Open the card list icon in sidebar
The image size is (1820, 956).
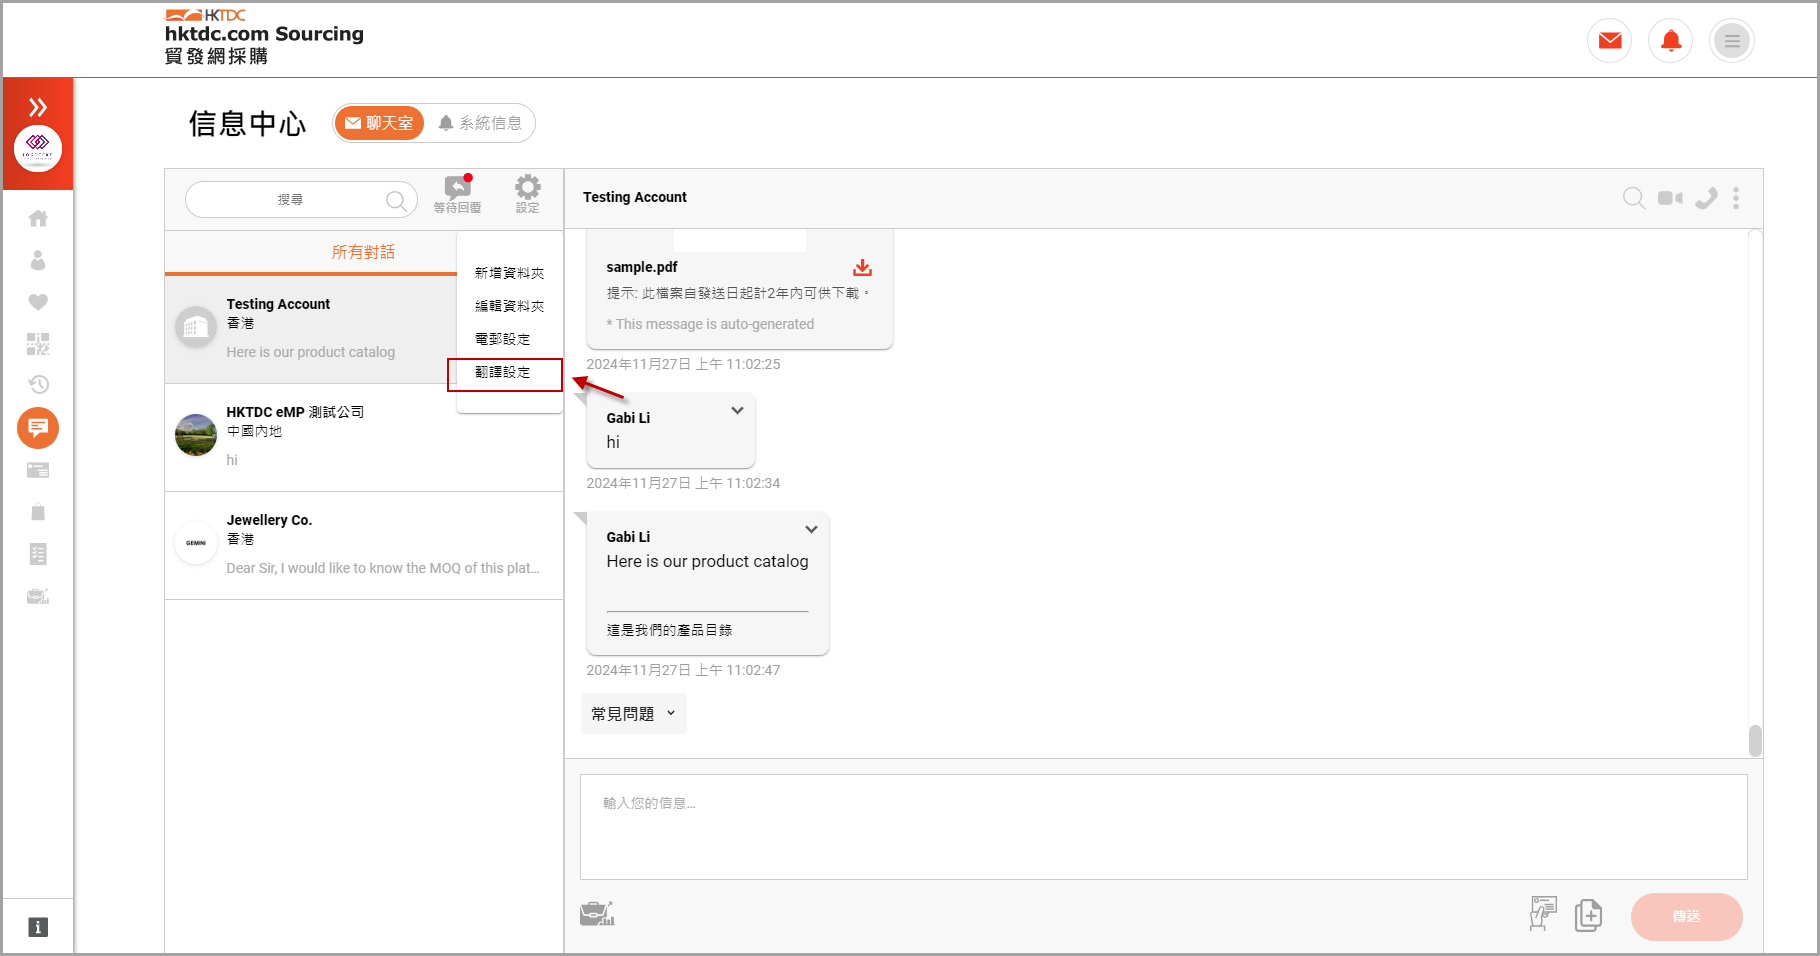coord(38,470)
